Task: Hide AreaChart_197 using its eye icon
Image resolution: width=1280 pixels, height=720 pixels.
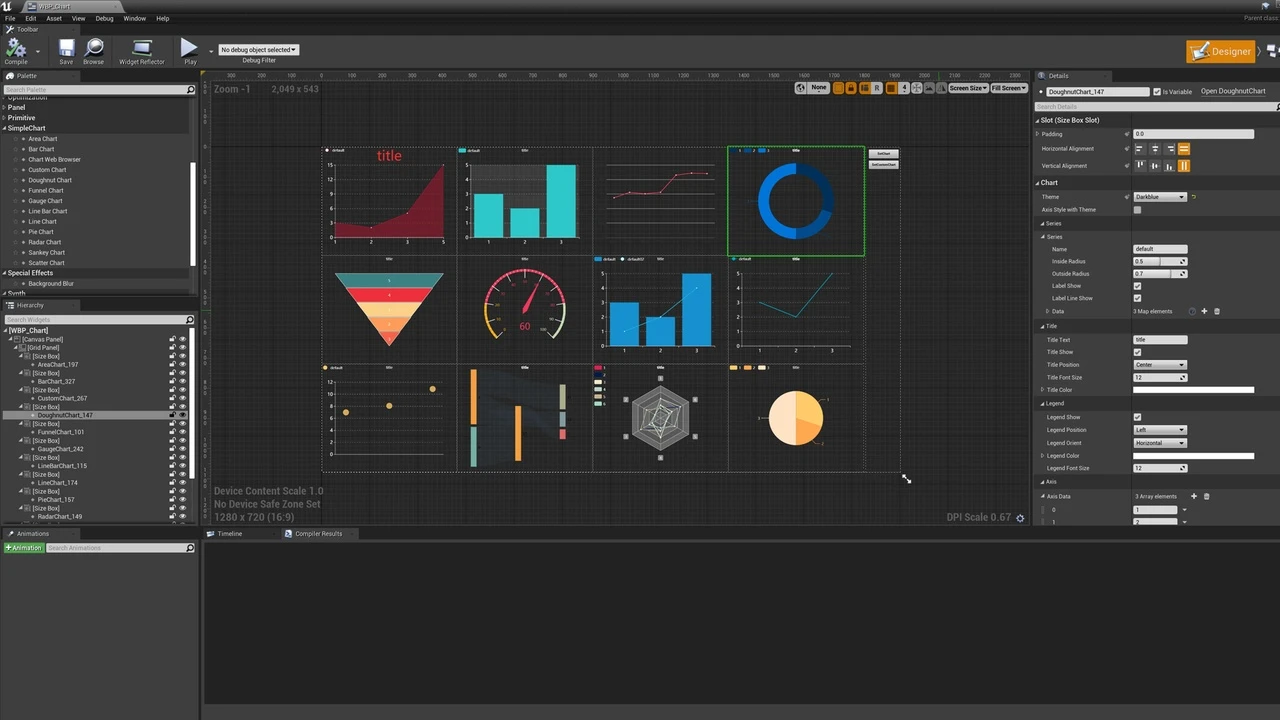Action: coord(182,365)
